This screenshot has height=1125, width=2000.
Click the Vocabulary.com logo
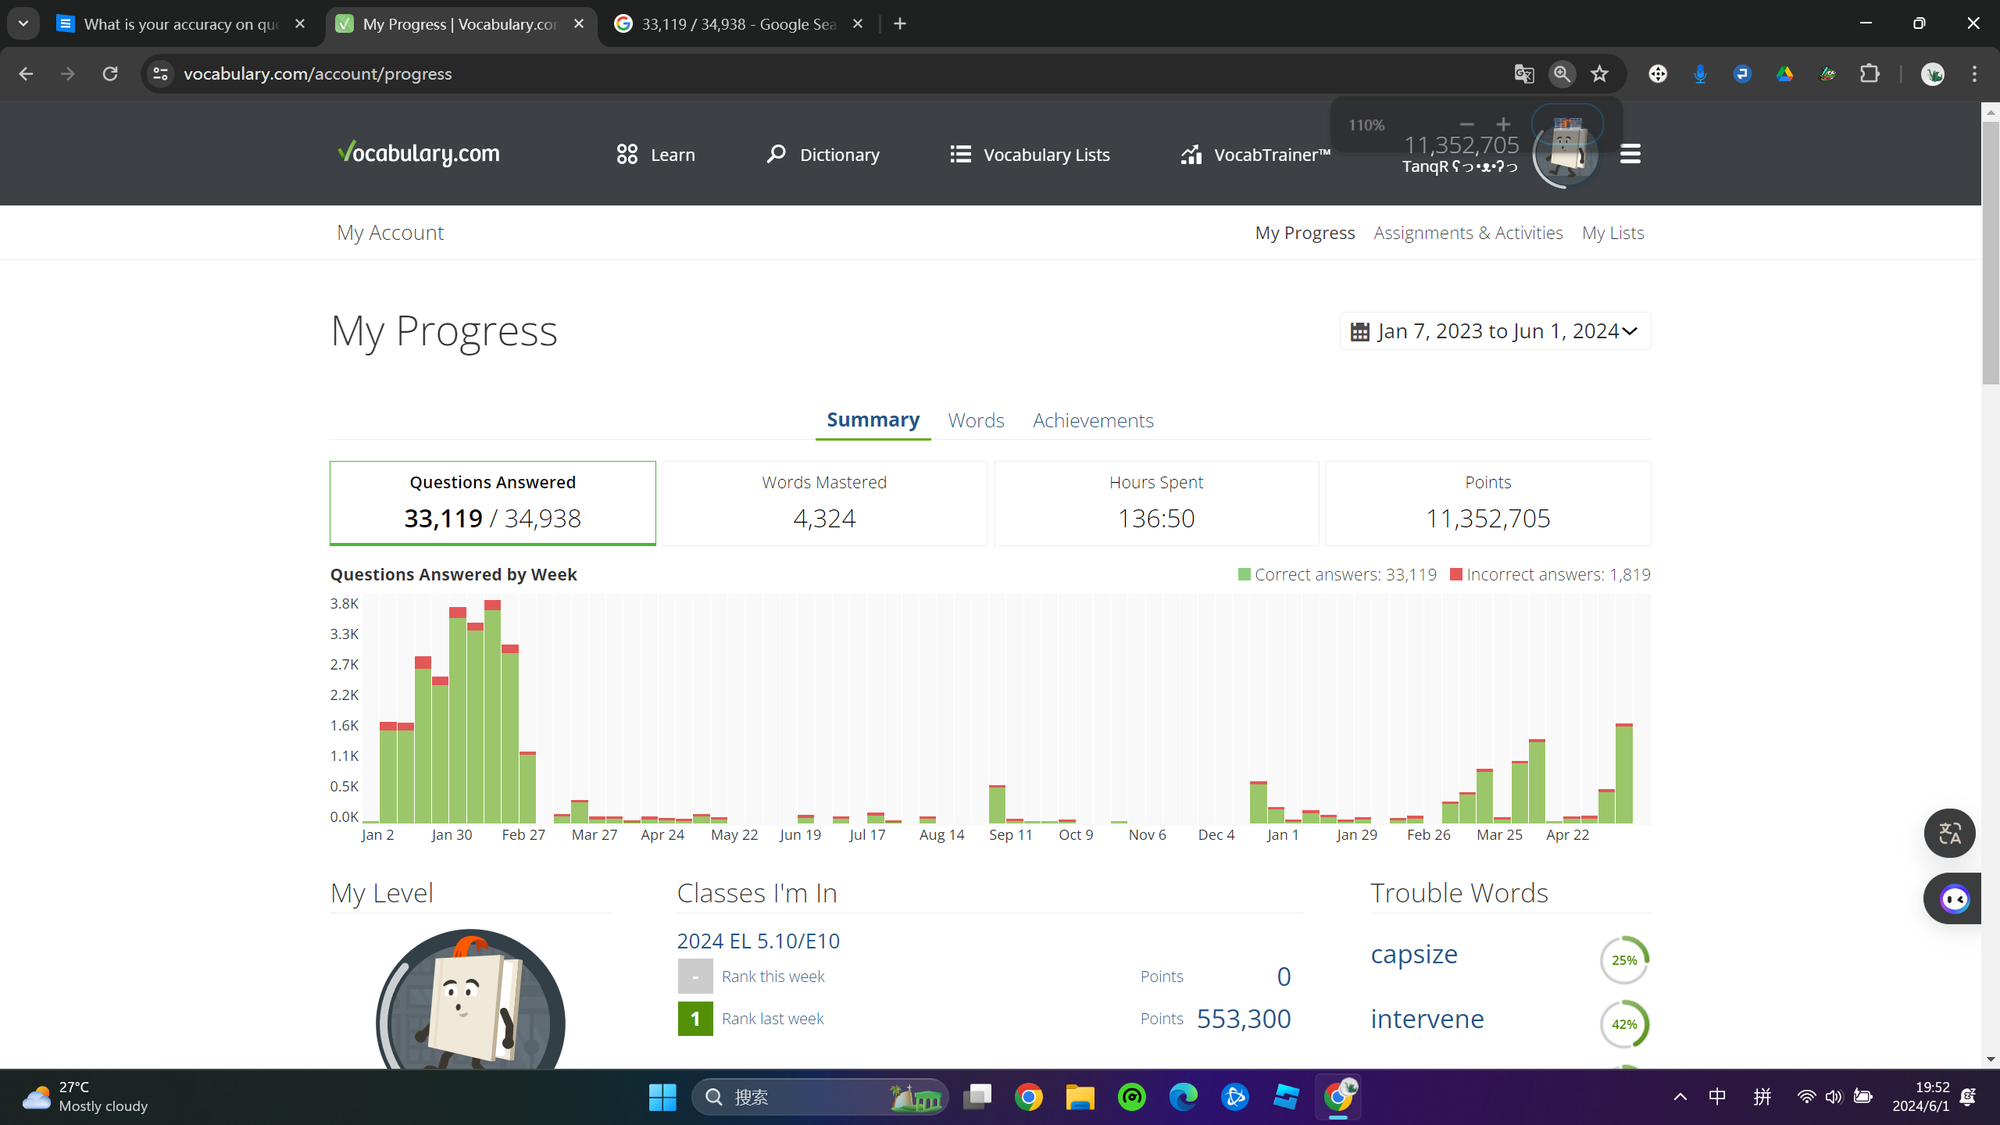coord(418,153)
